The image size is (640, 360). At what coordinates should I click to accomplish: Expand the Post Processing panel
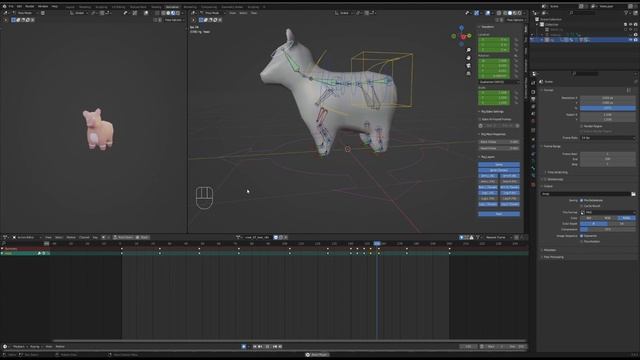[553, 257]
